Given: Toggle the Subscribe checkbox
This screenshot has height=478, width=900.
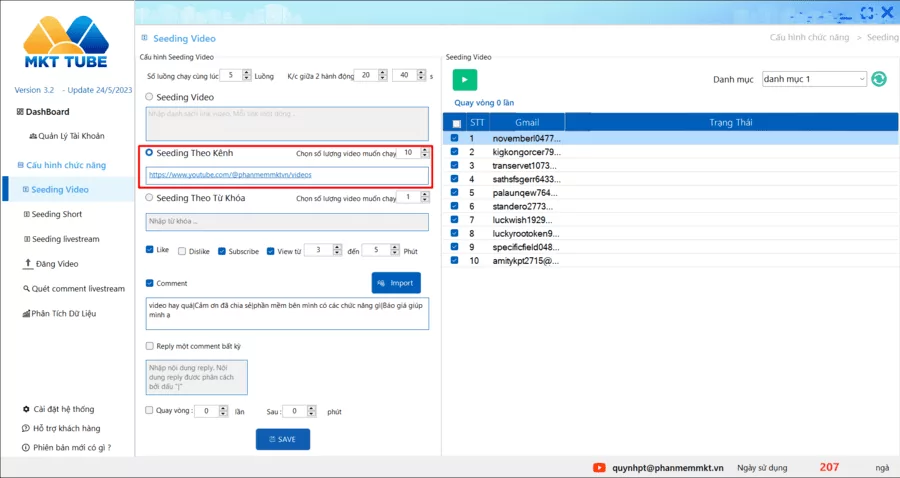Looking at the screenshot, I should (222, 251).
